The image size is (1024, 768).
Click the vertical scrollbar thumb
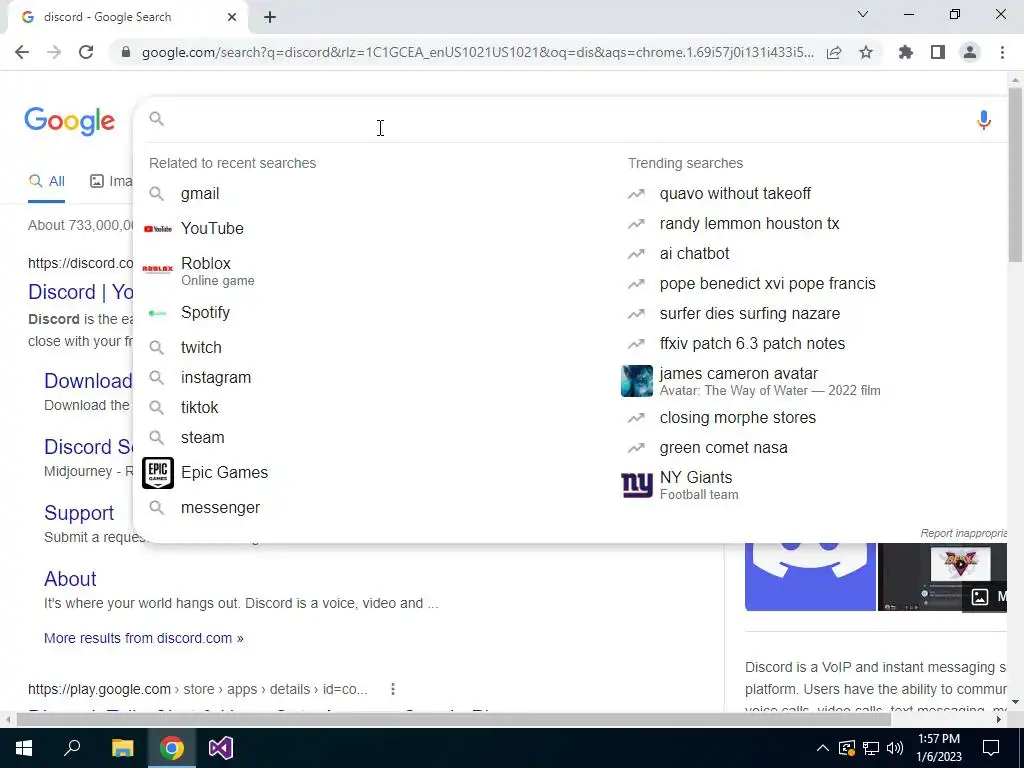coord(1015,173)
